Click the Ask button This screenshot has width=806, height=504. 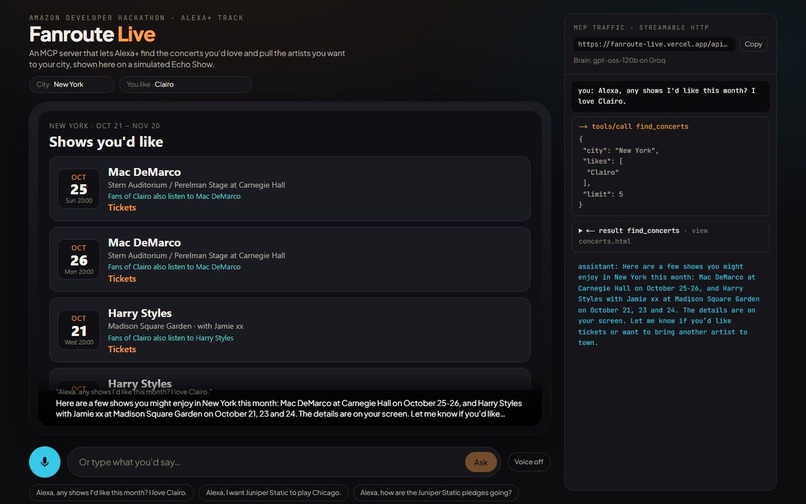tap(481, 462)
